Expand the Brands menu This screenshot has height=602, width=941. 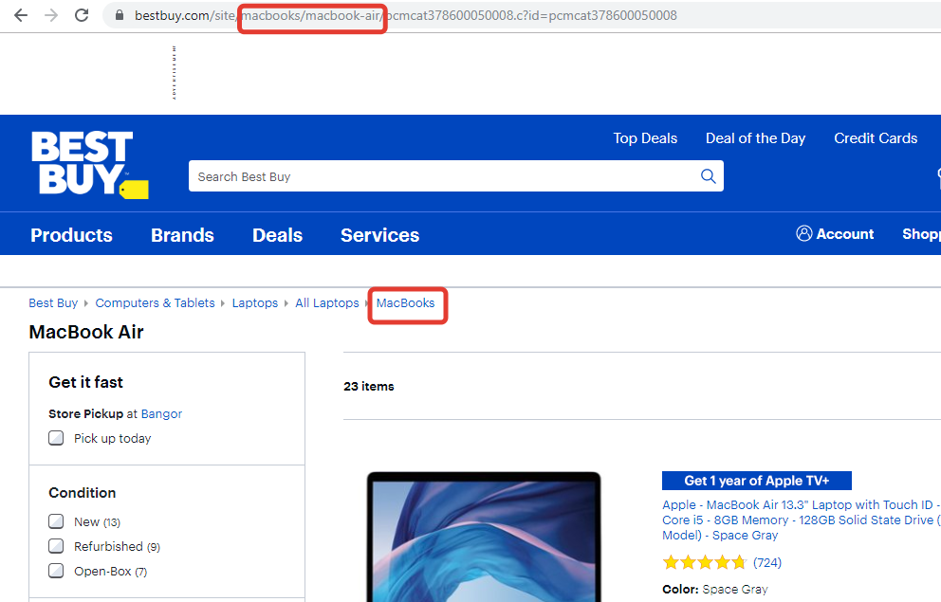click(182, 235)
